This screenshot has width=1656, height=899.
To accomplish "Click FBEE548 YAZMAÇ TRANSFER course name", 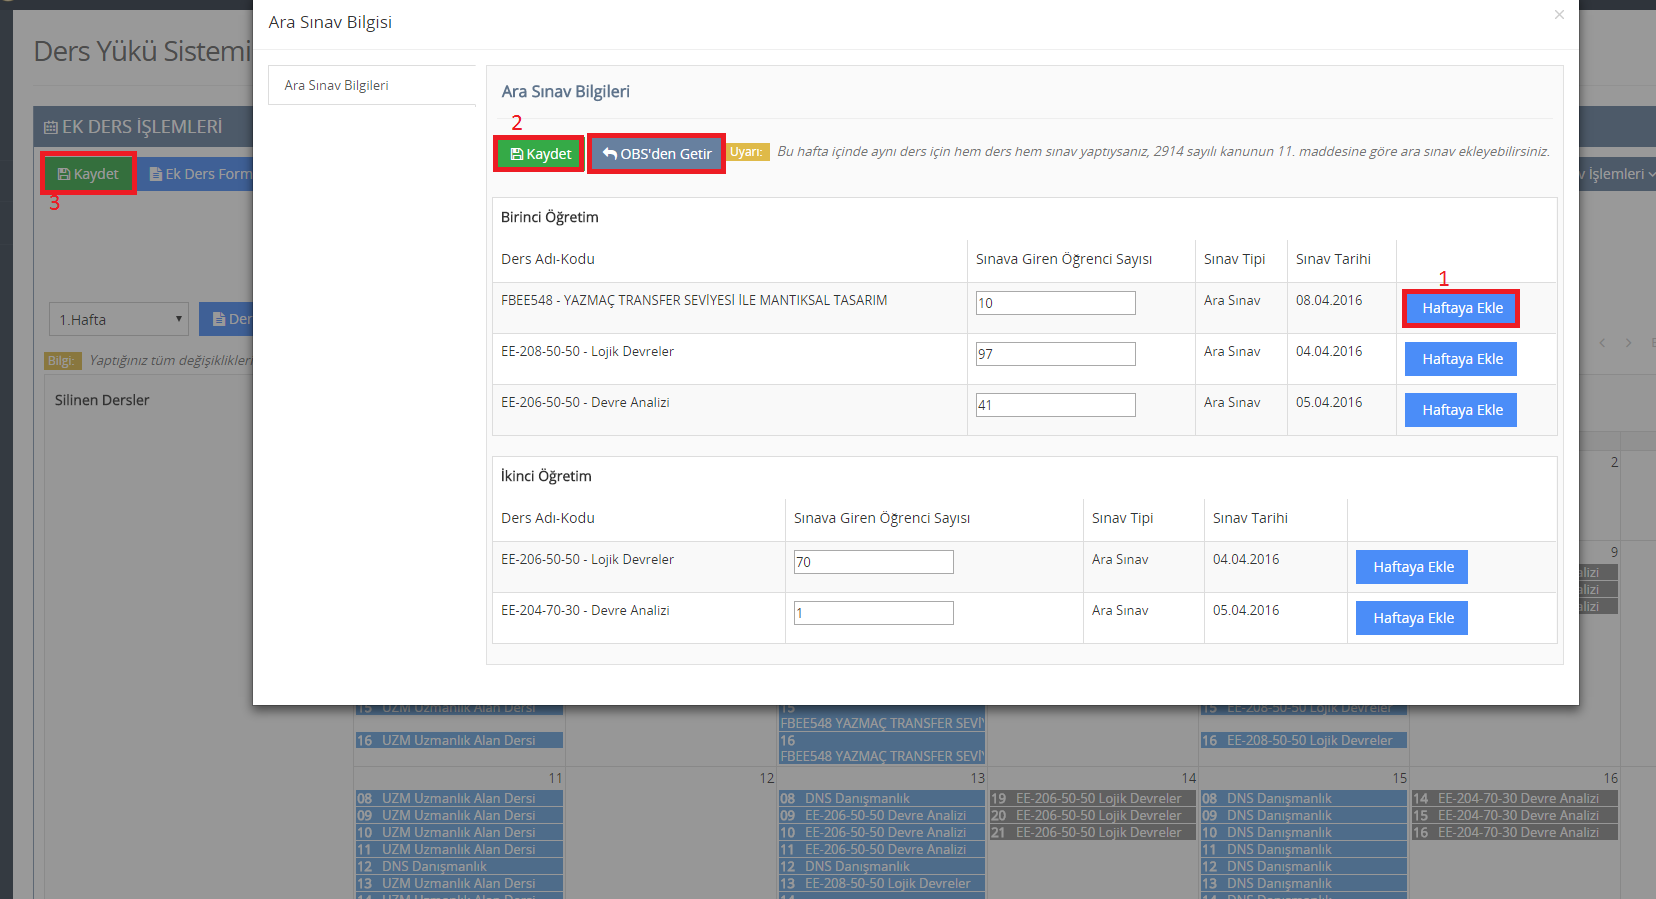I will [x=694, y=300].
